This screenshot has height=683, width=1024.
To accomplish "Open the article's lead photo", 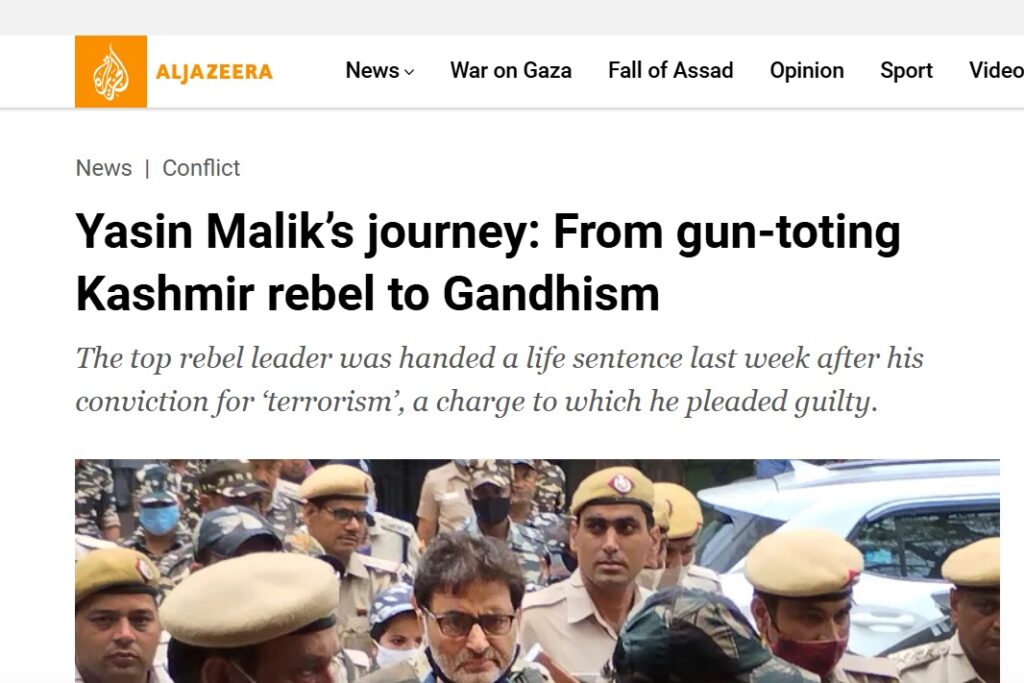I will pos(537,570).
